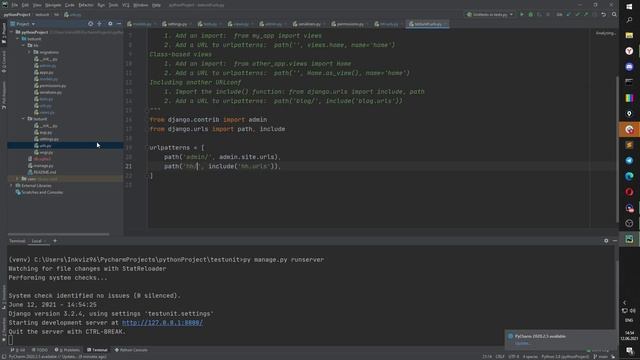
Task: Open the Navigate menu
Action: 53,5
